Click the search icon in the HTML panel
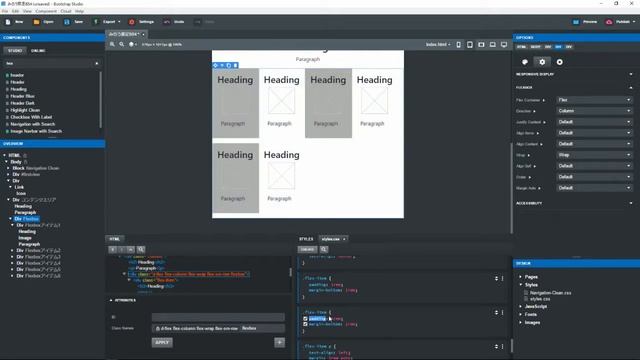 pyautogui.click(x=141, y=249)
